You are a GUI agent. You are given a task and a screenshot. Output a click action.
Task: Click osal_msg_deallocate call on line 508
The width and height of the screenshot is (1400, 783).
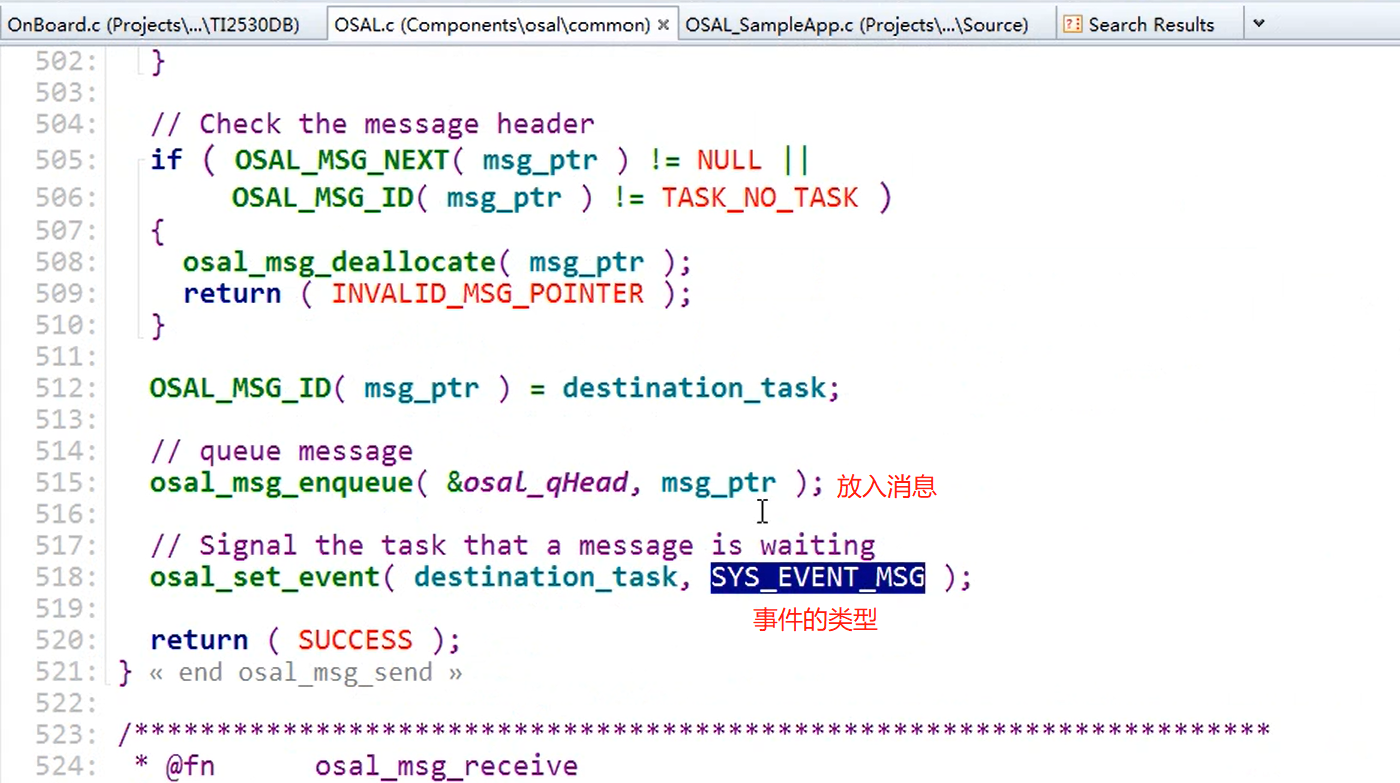click(339, 262)
